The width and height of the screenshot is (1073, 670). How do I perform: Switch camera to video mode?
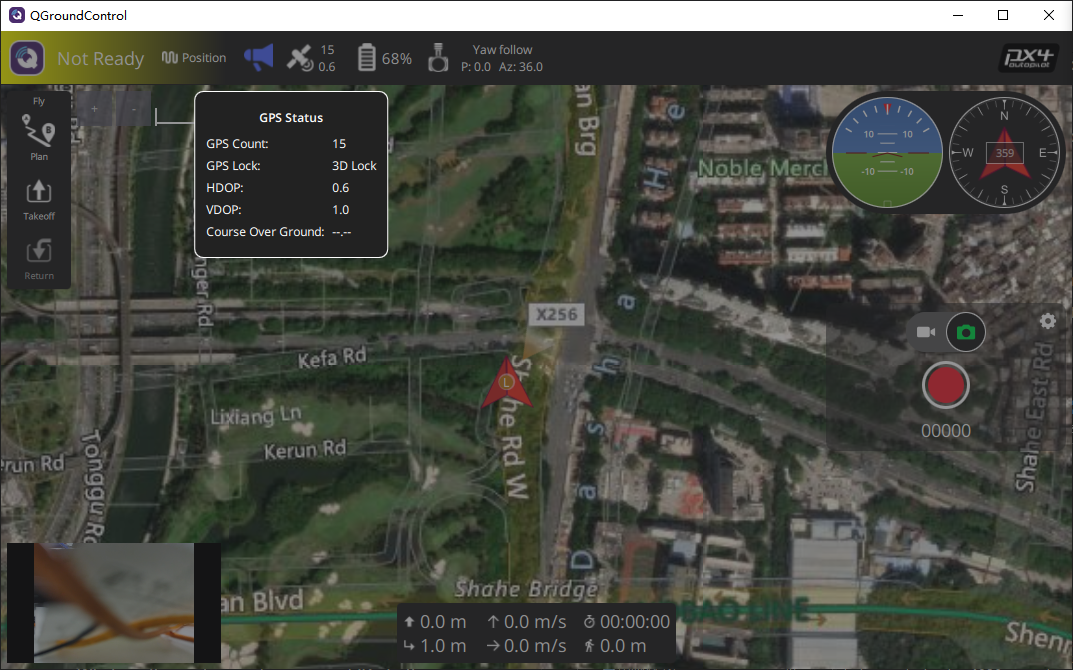[926, 332]
